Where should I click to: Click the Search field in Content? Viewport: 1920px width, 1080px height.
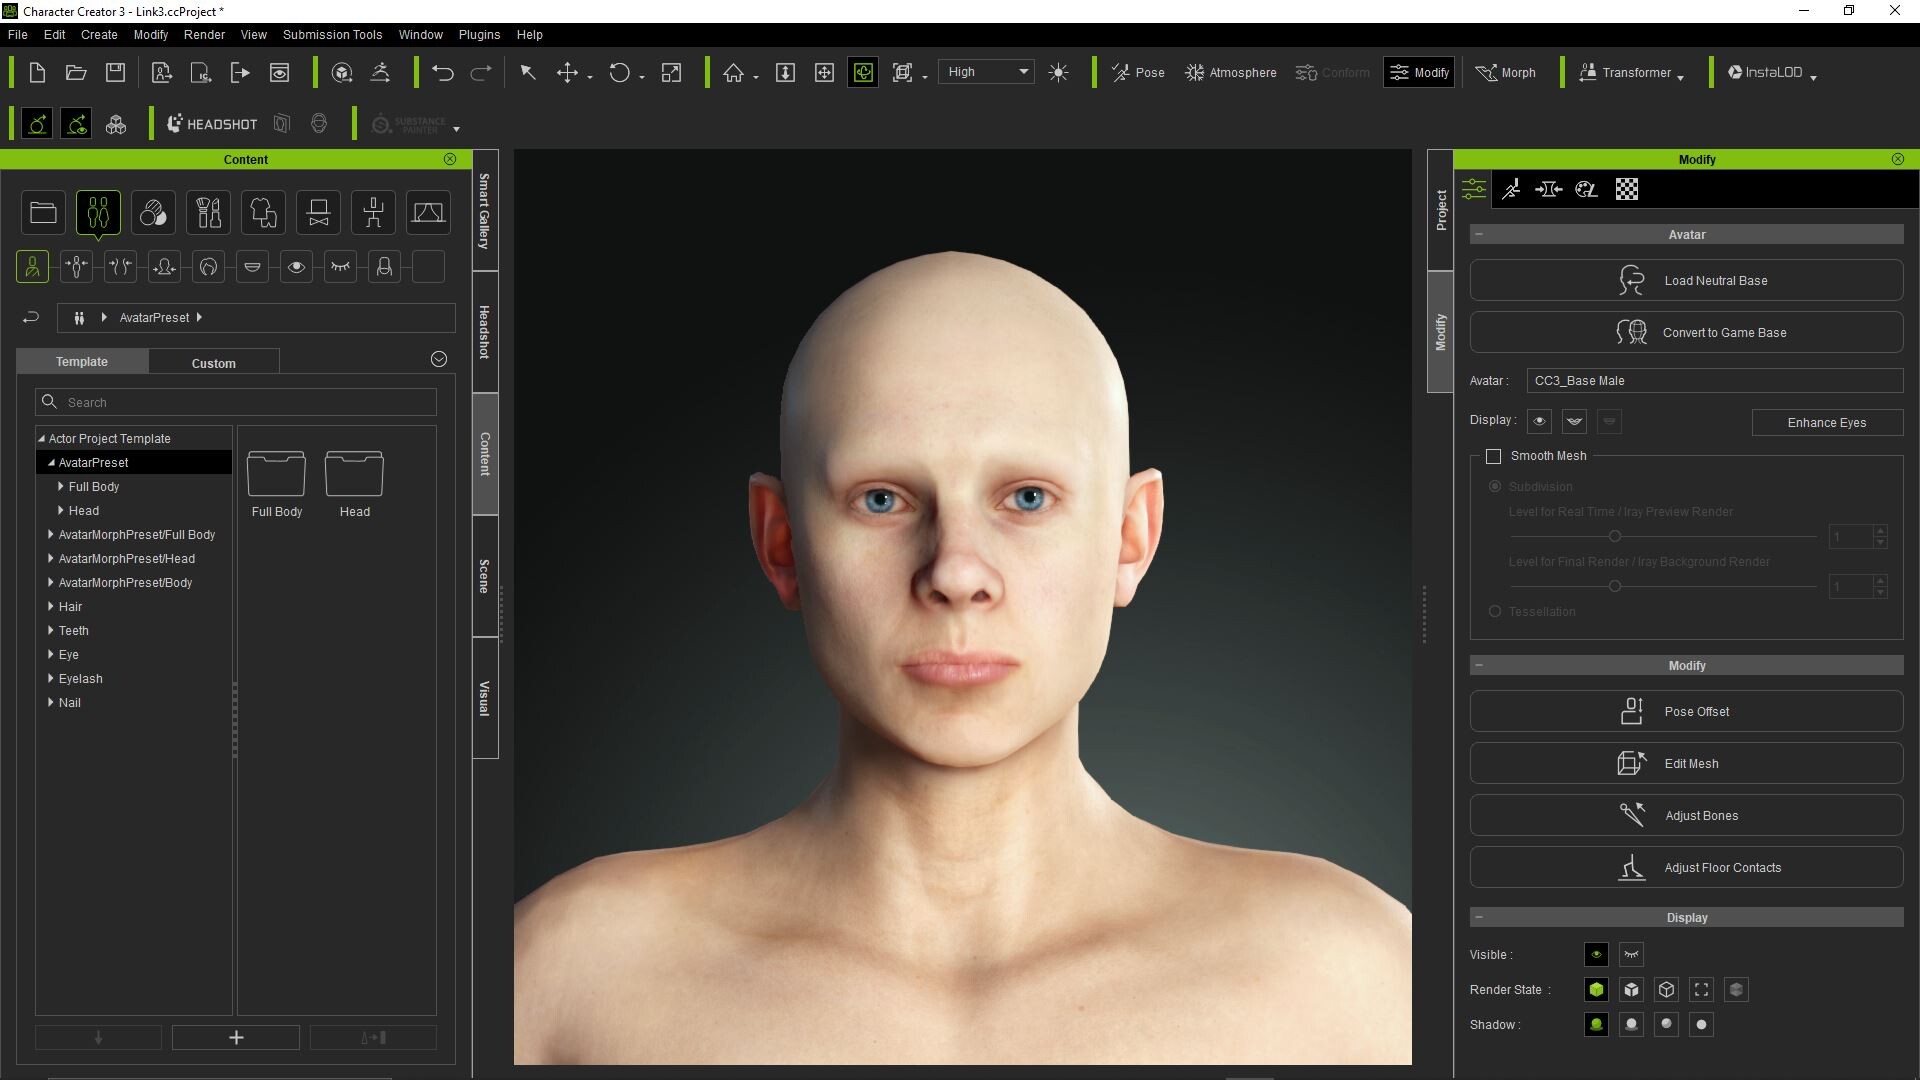point(236,402)
